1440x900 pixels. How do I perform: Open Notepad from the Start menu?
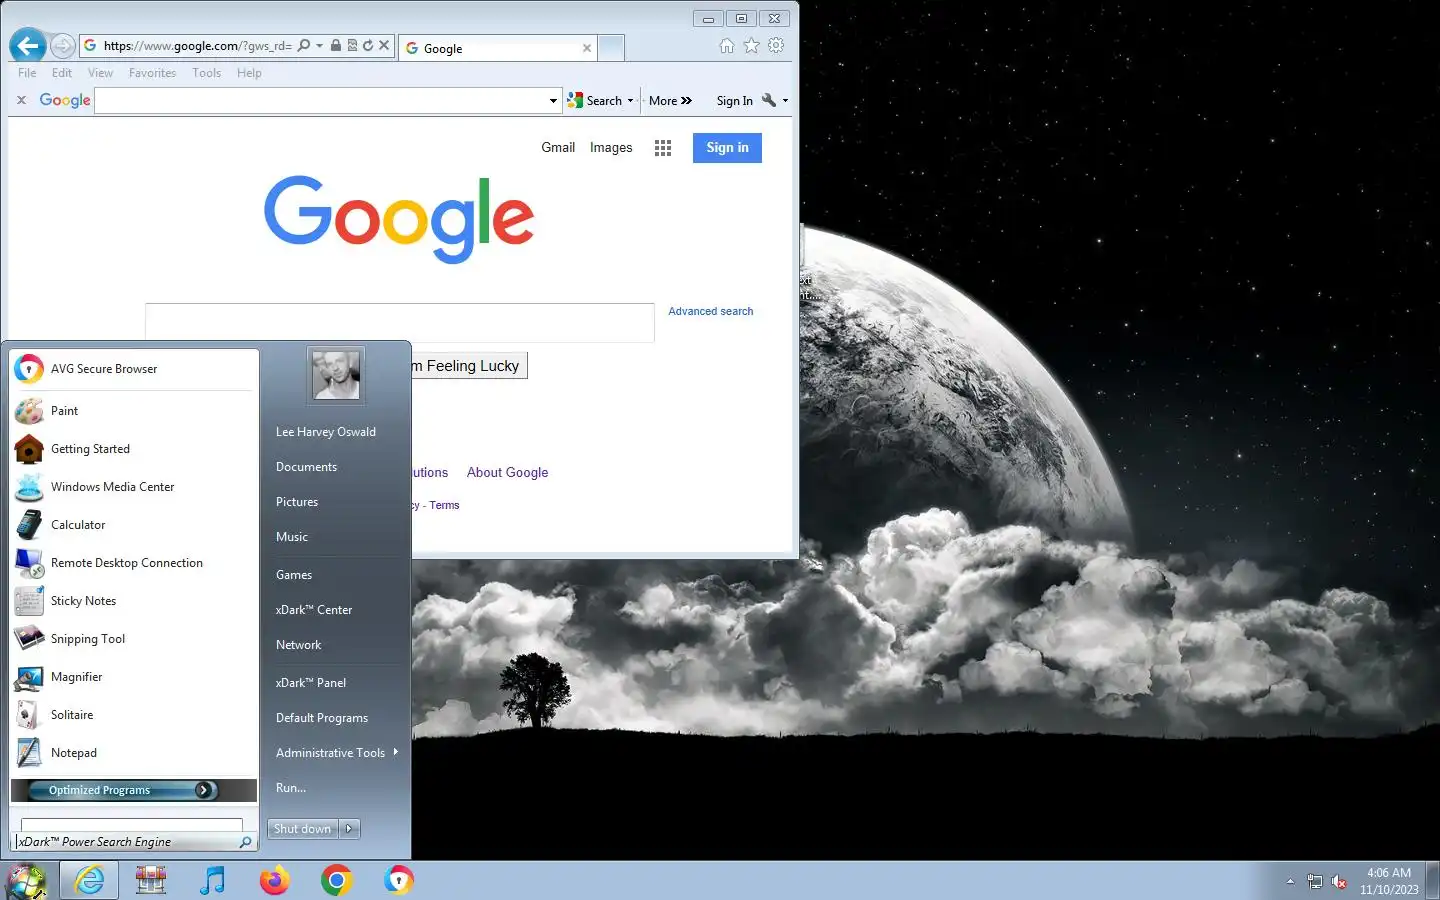click(x=134, y=753)
